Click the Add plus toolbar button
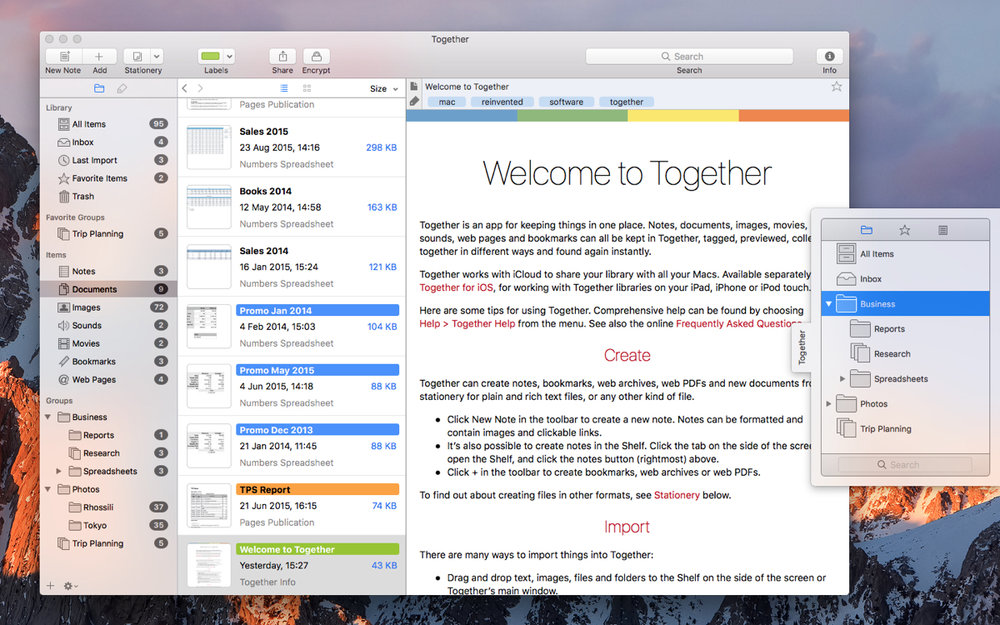Image resolution: width=1000 pixels, height=625 pixels. point(100,57)
